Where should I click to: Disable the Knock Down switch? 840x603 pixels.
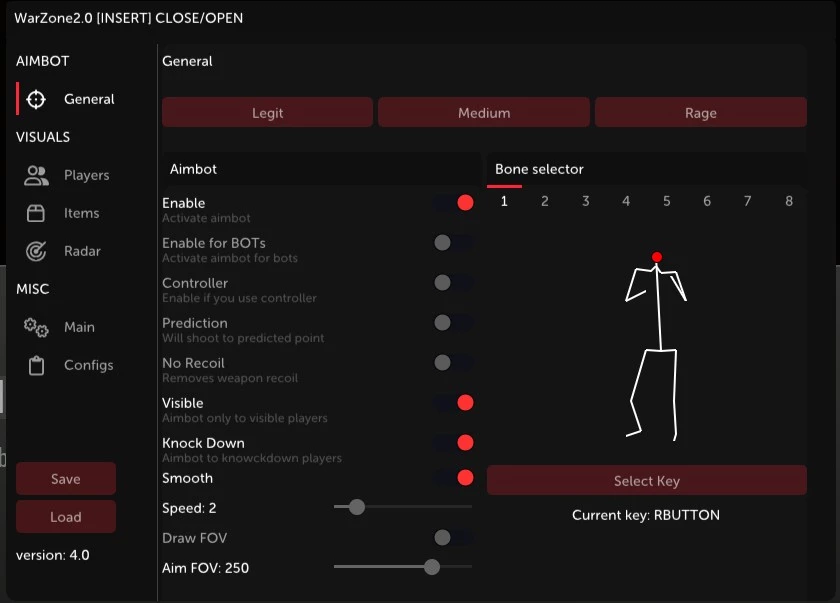454,443
